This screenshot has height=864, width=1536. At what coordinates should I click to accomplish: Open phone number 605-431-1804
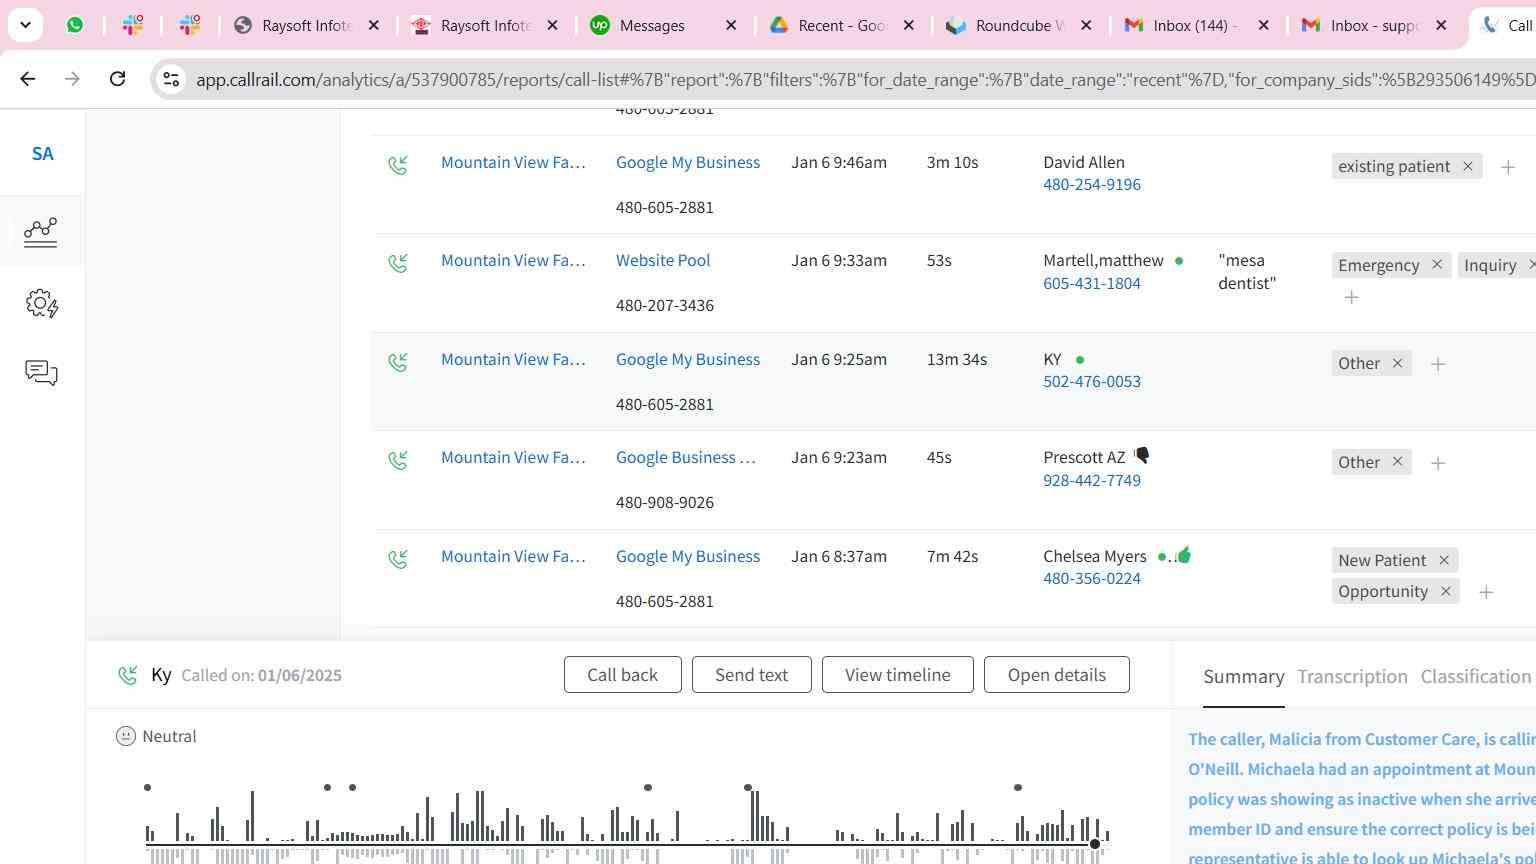pos(1091,284)
